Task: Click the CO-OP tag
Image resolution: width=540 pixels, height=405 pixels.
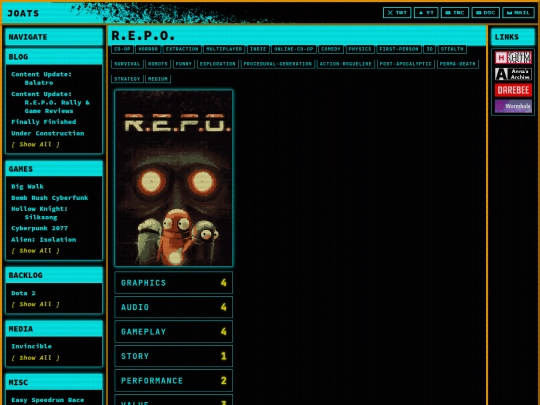Action: [122, 49]
